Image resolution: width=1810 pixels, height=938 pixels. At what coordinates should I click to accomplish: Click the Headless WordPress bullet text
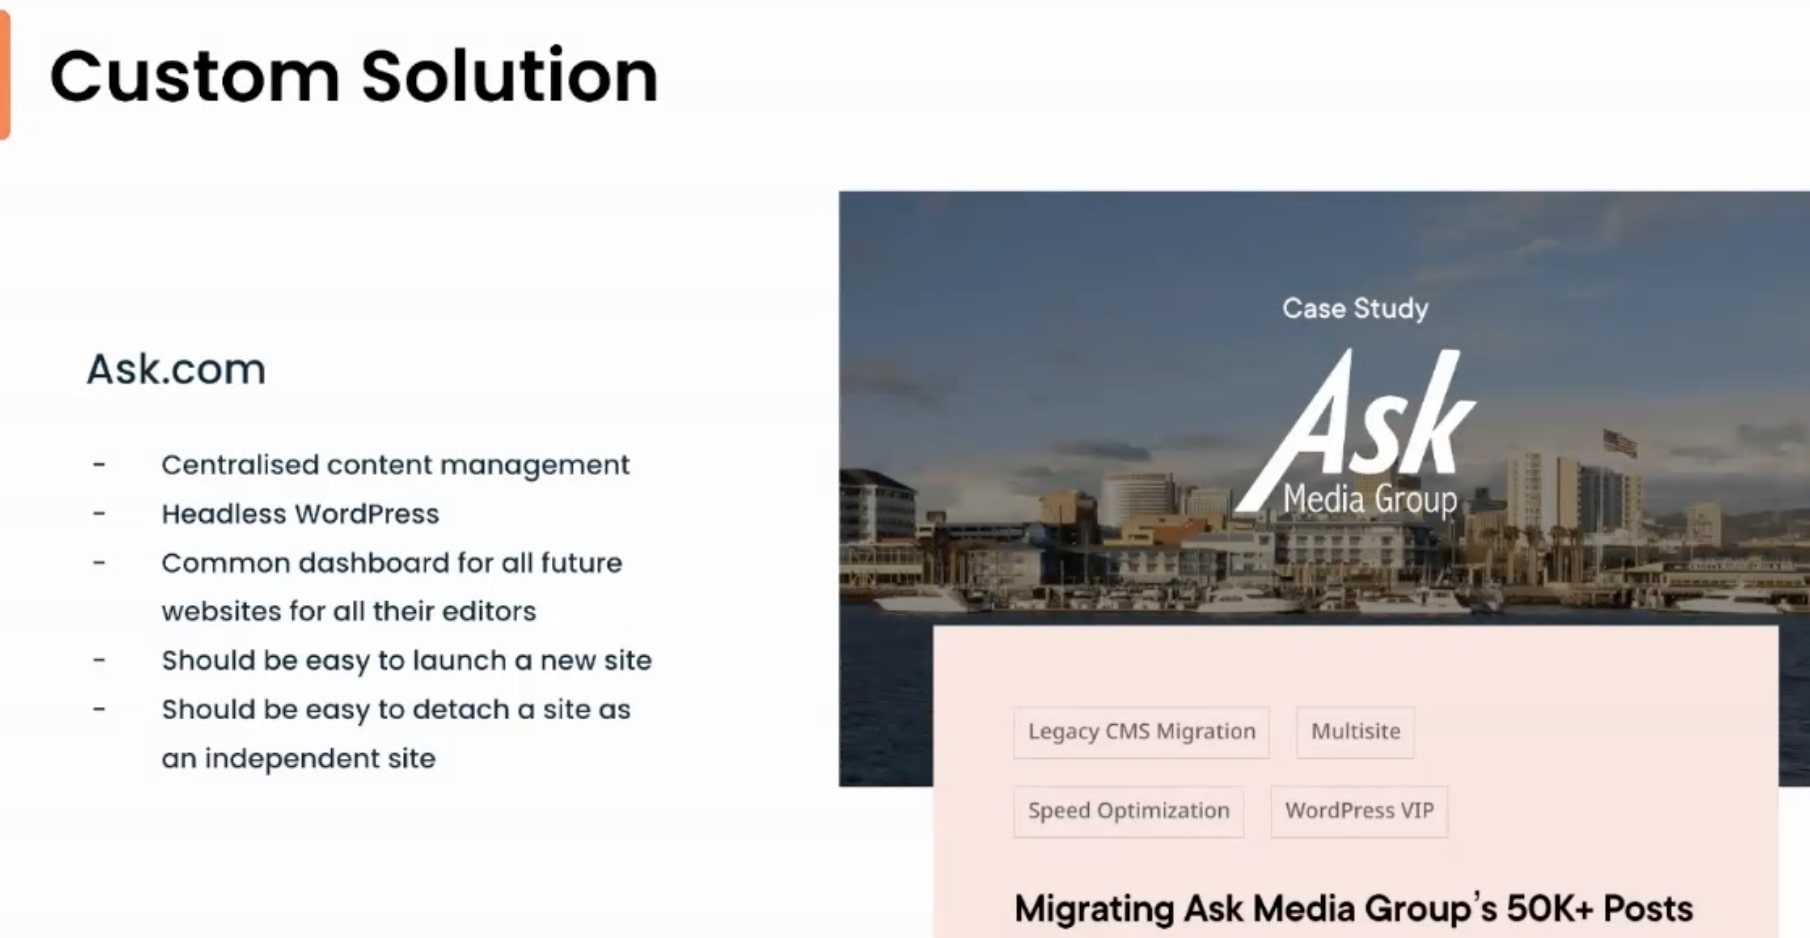[300, 514]
